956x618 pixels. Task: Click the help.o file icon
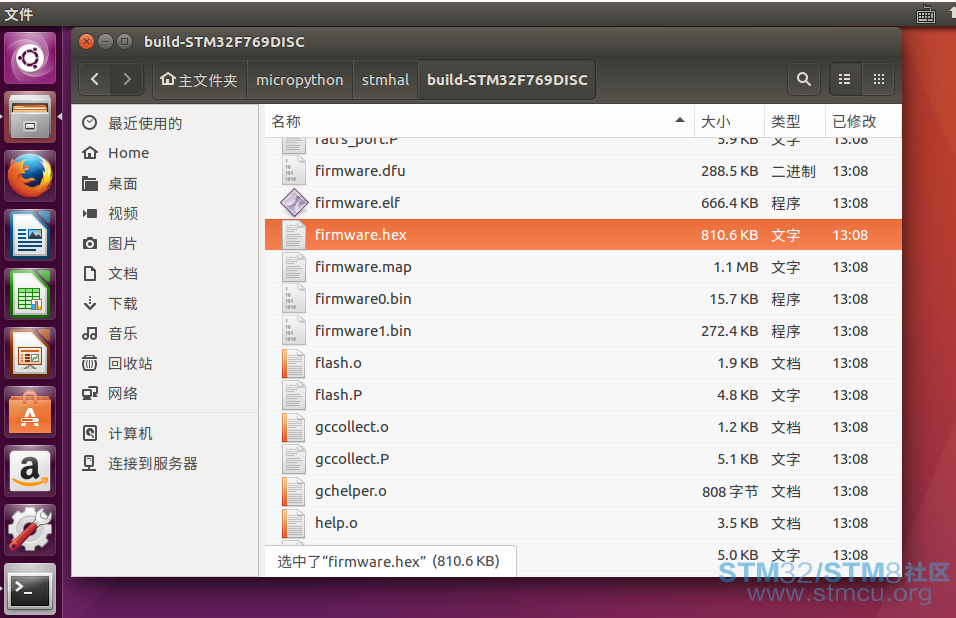tap(293, 523)
